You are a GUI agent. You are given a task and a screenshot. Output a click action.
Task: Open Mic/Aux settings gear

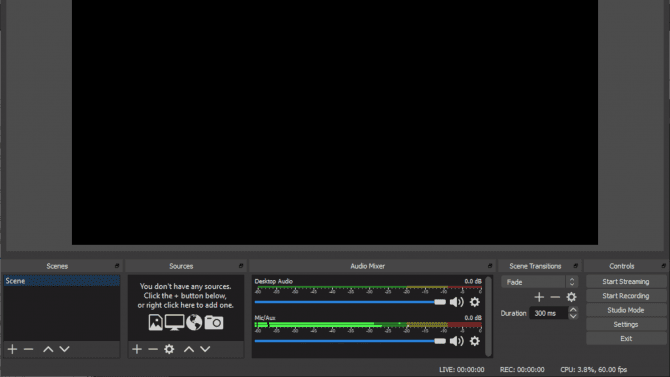[x=475, y=341]
